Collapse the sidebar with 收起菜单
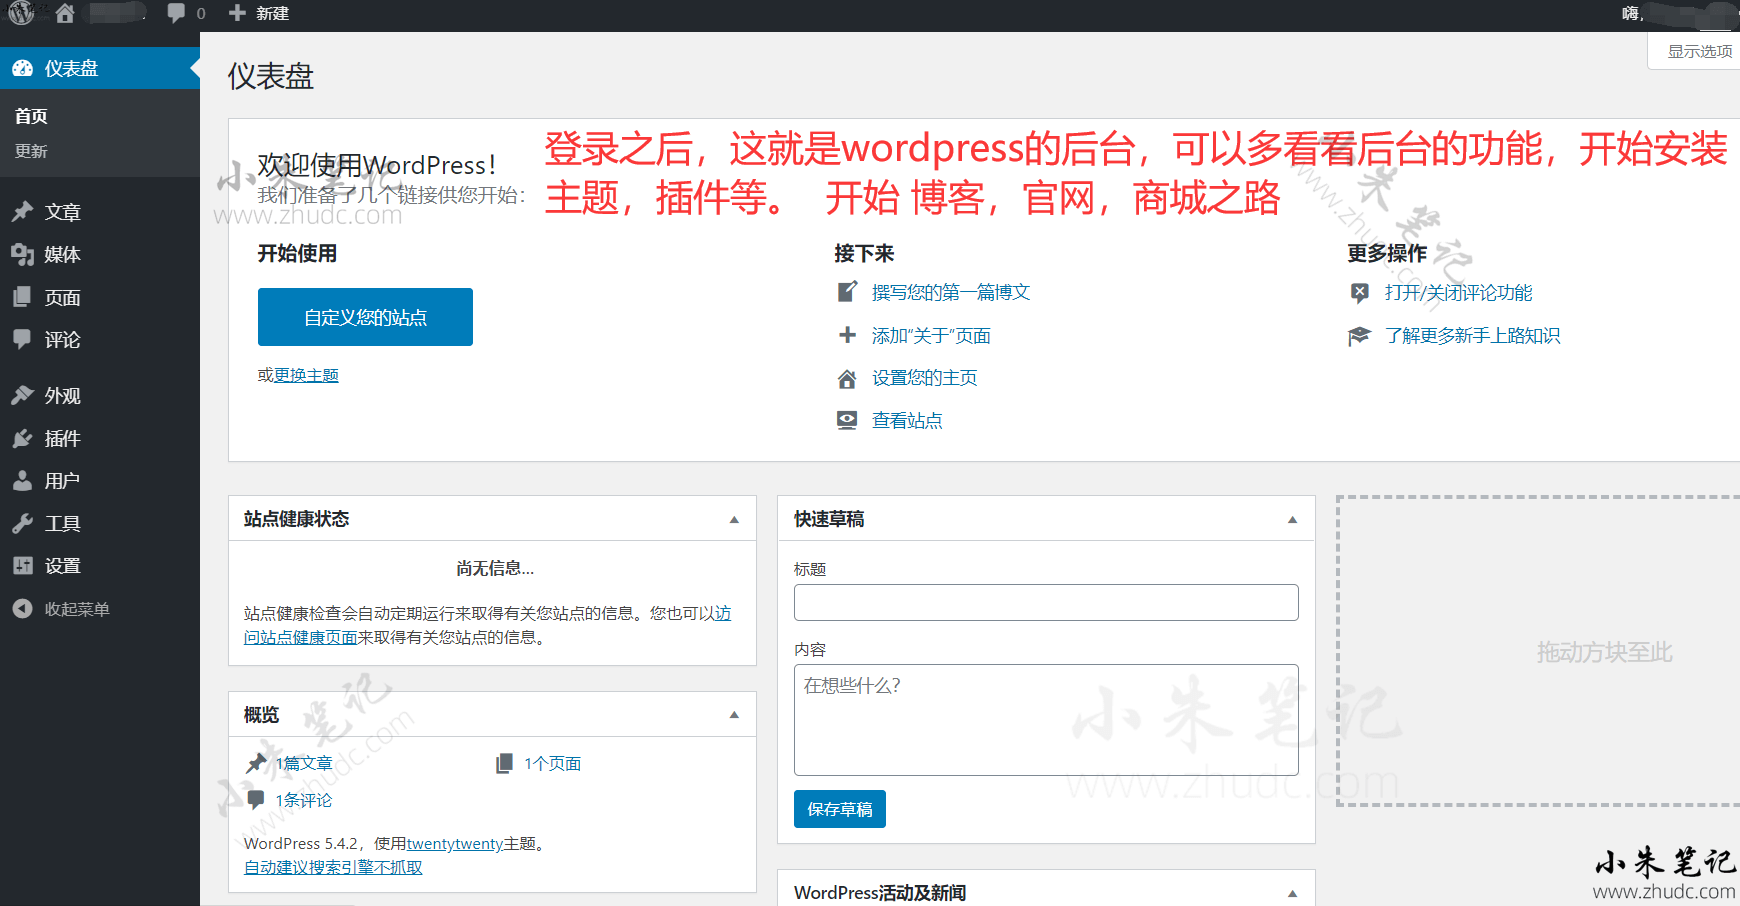The height and width of the screenshot is (906, 1740). tap(76, 609)
